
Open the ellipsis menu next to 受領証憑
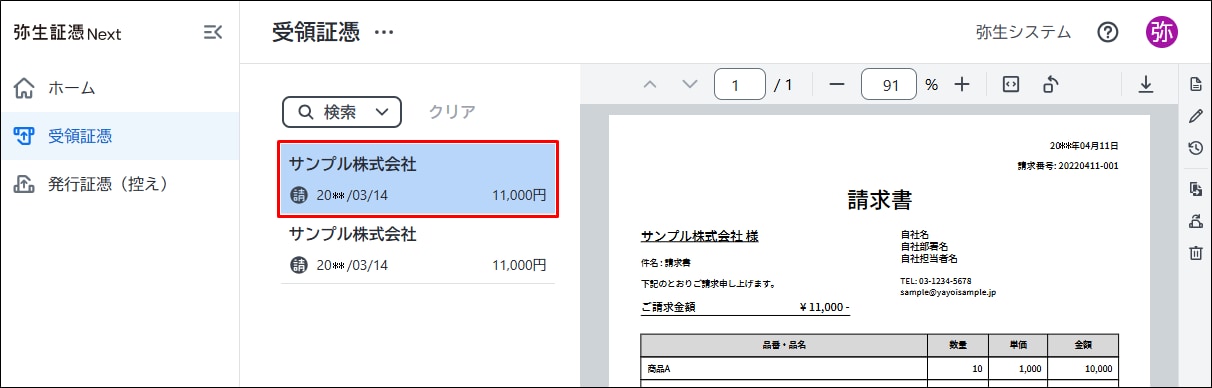[x=384, y=33]
